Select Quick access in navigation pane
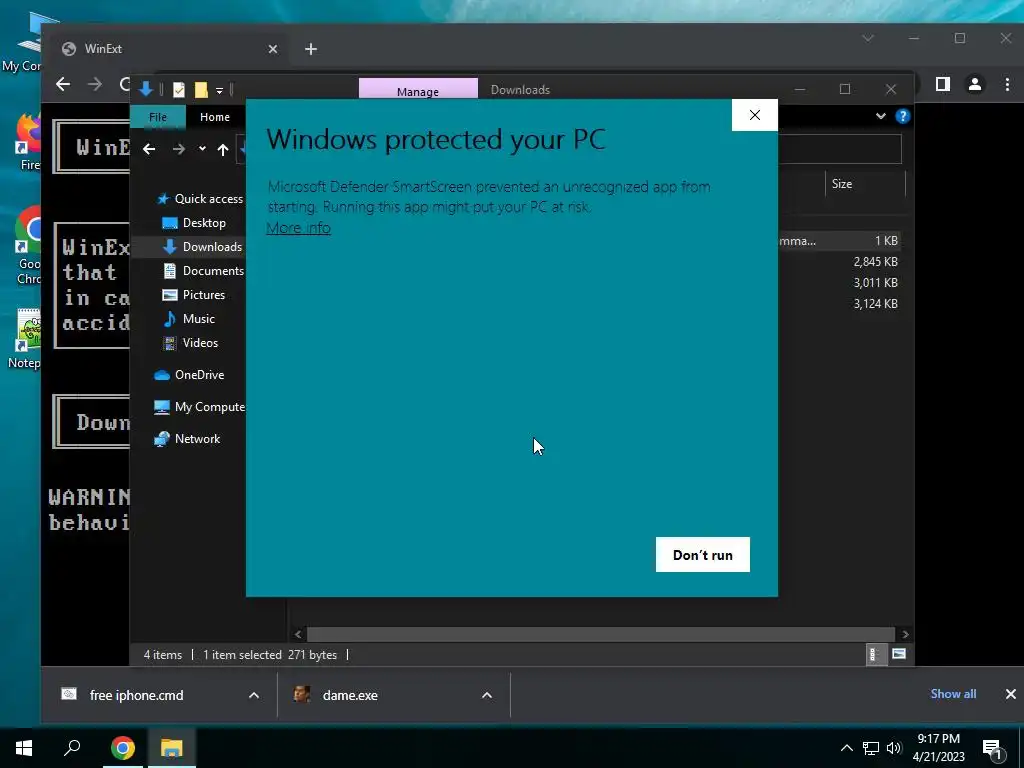This screenshot has height=768, width=1024. click(x=200, y=199)
